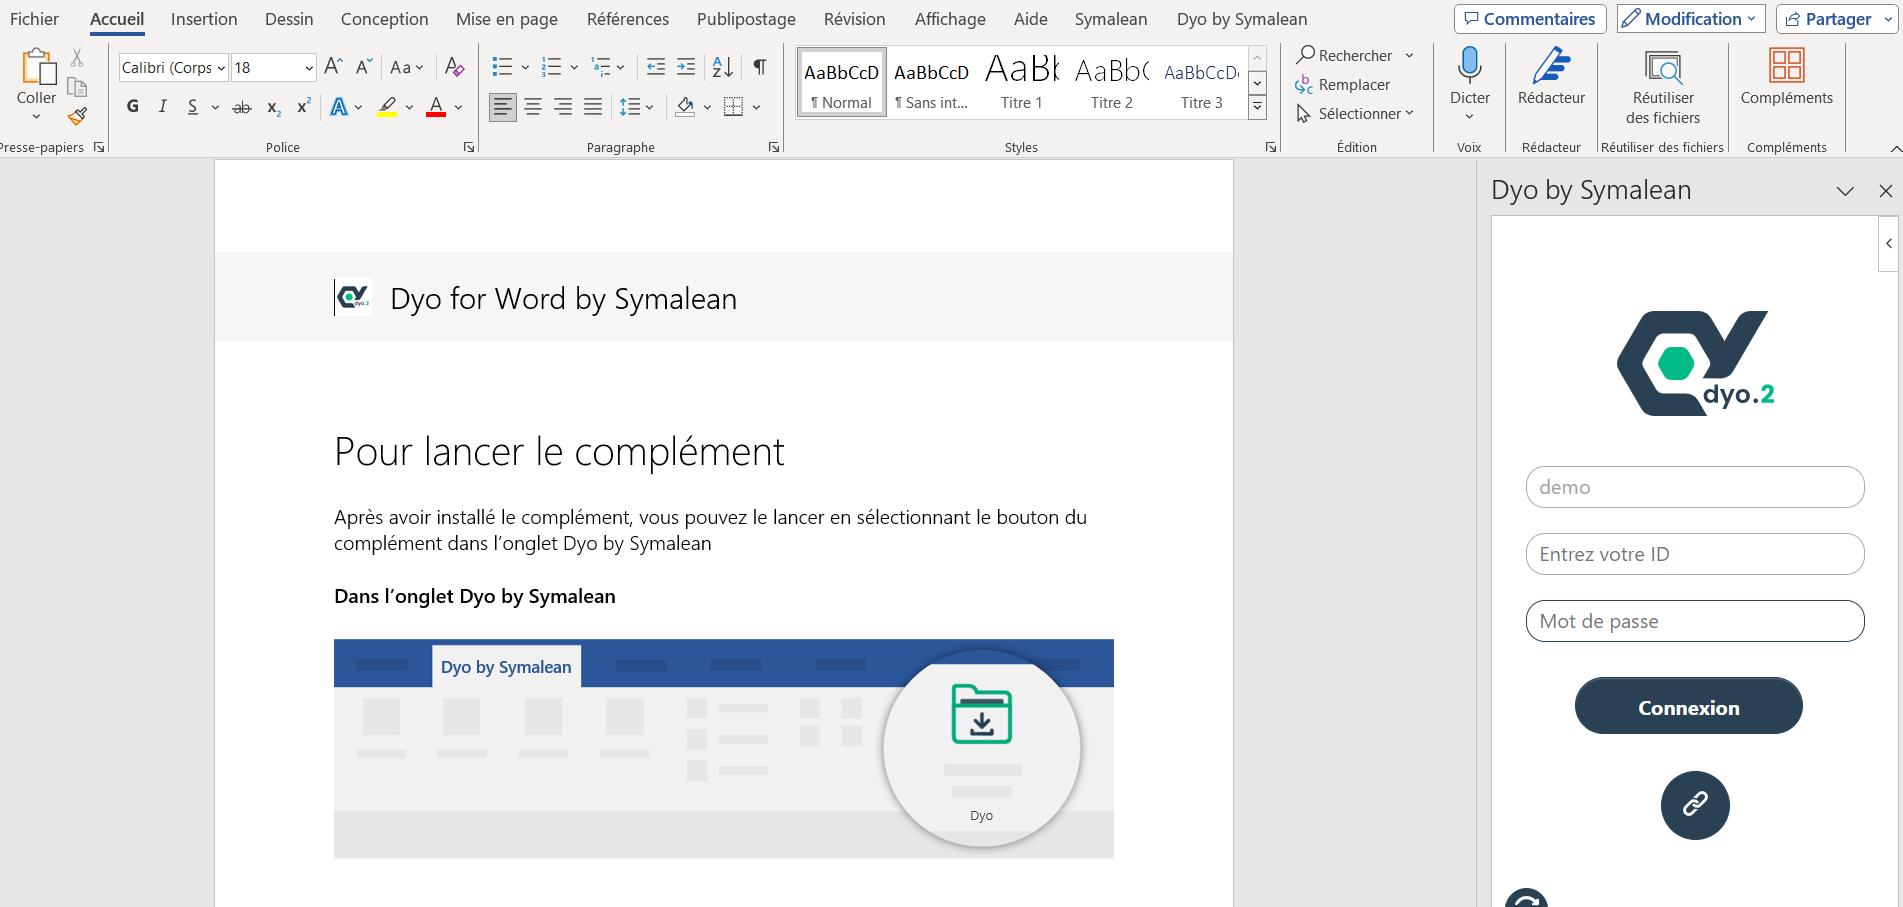Open the Modification mode dropdown
Image resolution: width=1903 pixels, height=907 pixels.
coord(1691,19)
